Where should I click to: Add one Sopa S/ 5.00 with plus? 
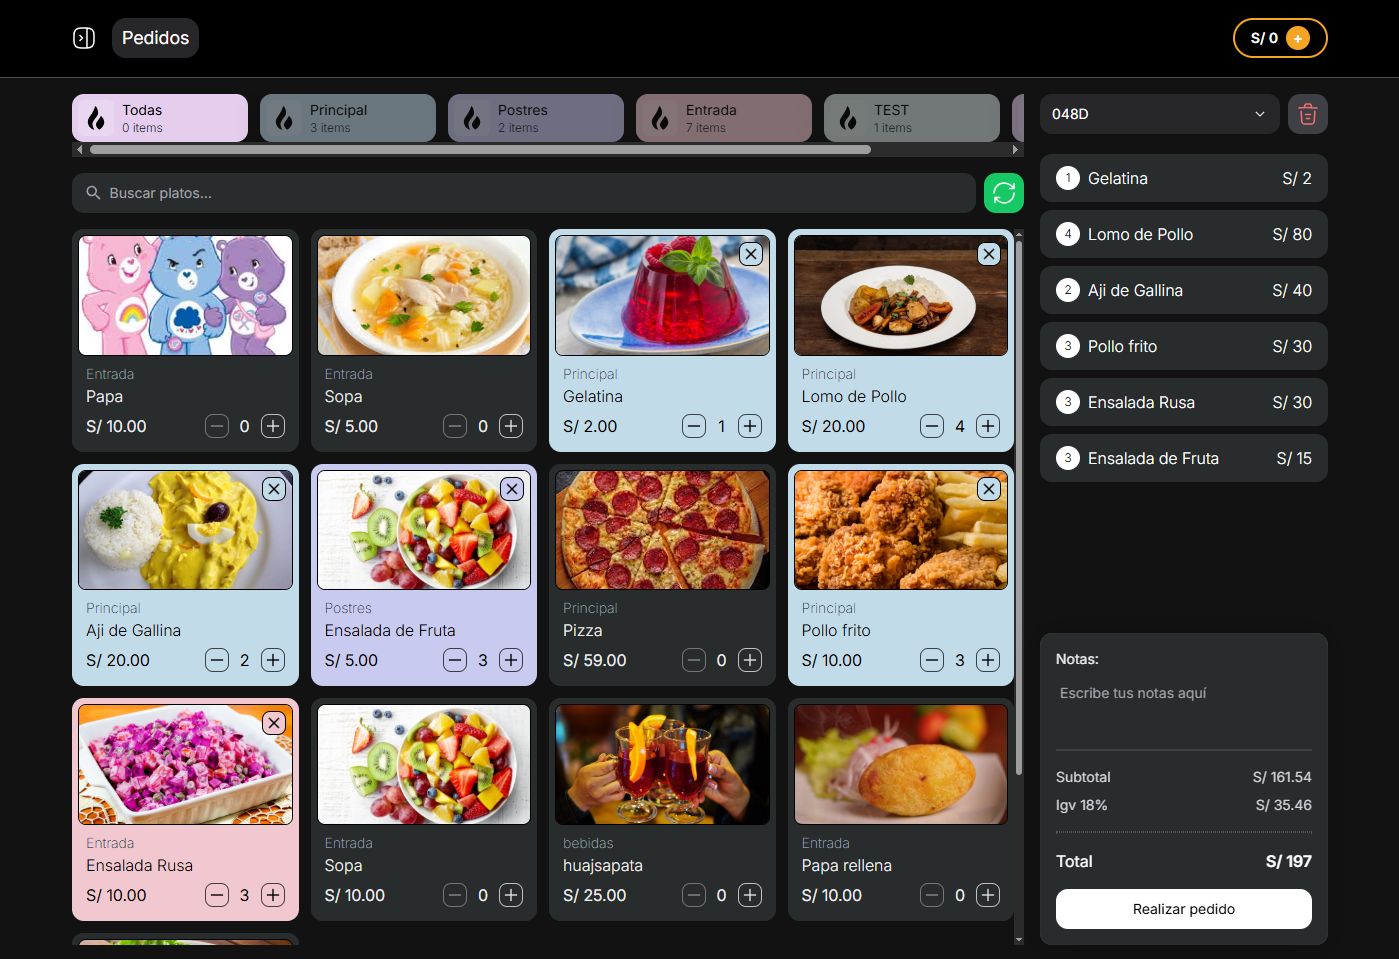511,426
